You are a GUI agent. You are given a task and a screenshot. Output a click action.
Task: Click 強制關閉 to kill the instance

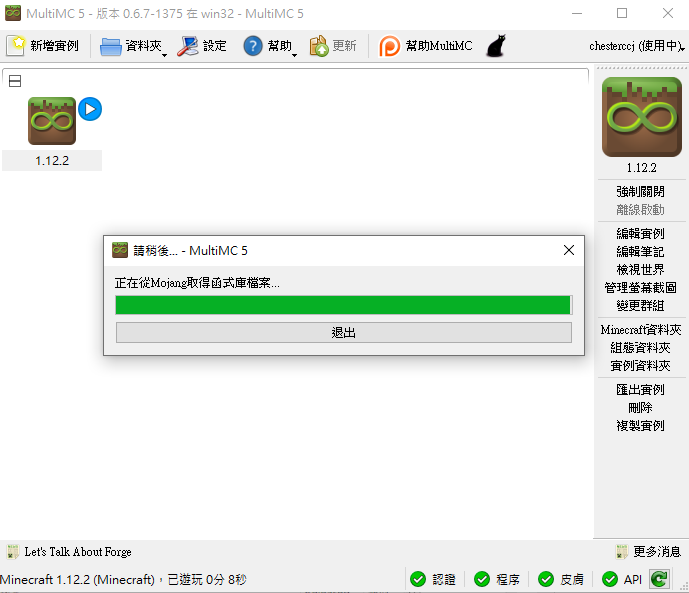(640, 192)
